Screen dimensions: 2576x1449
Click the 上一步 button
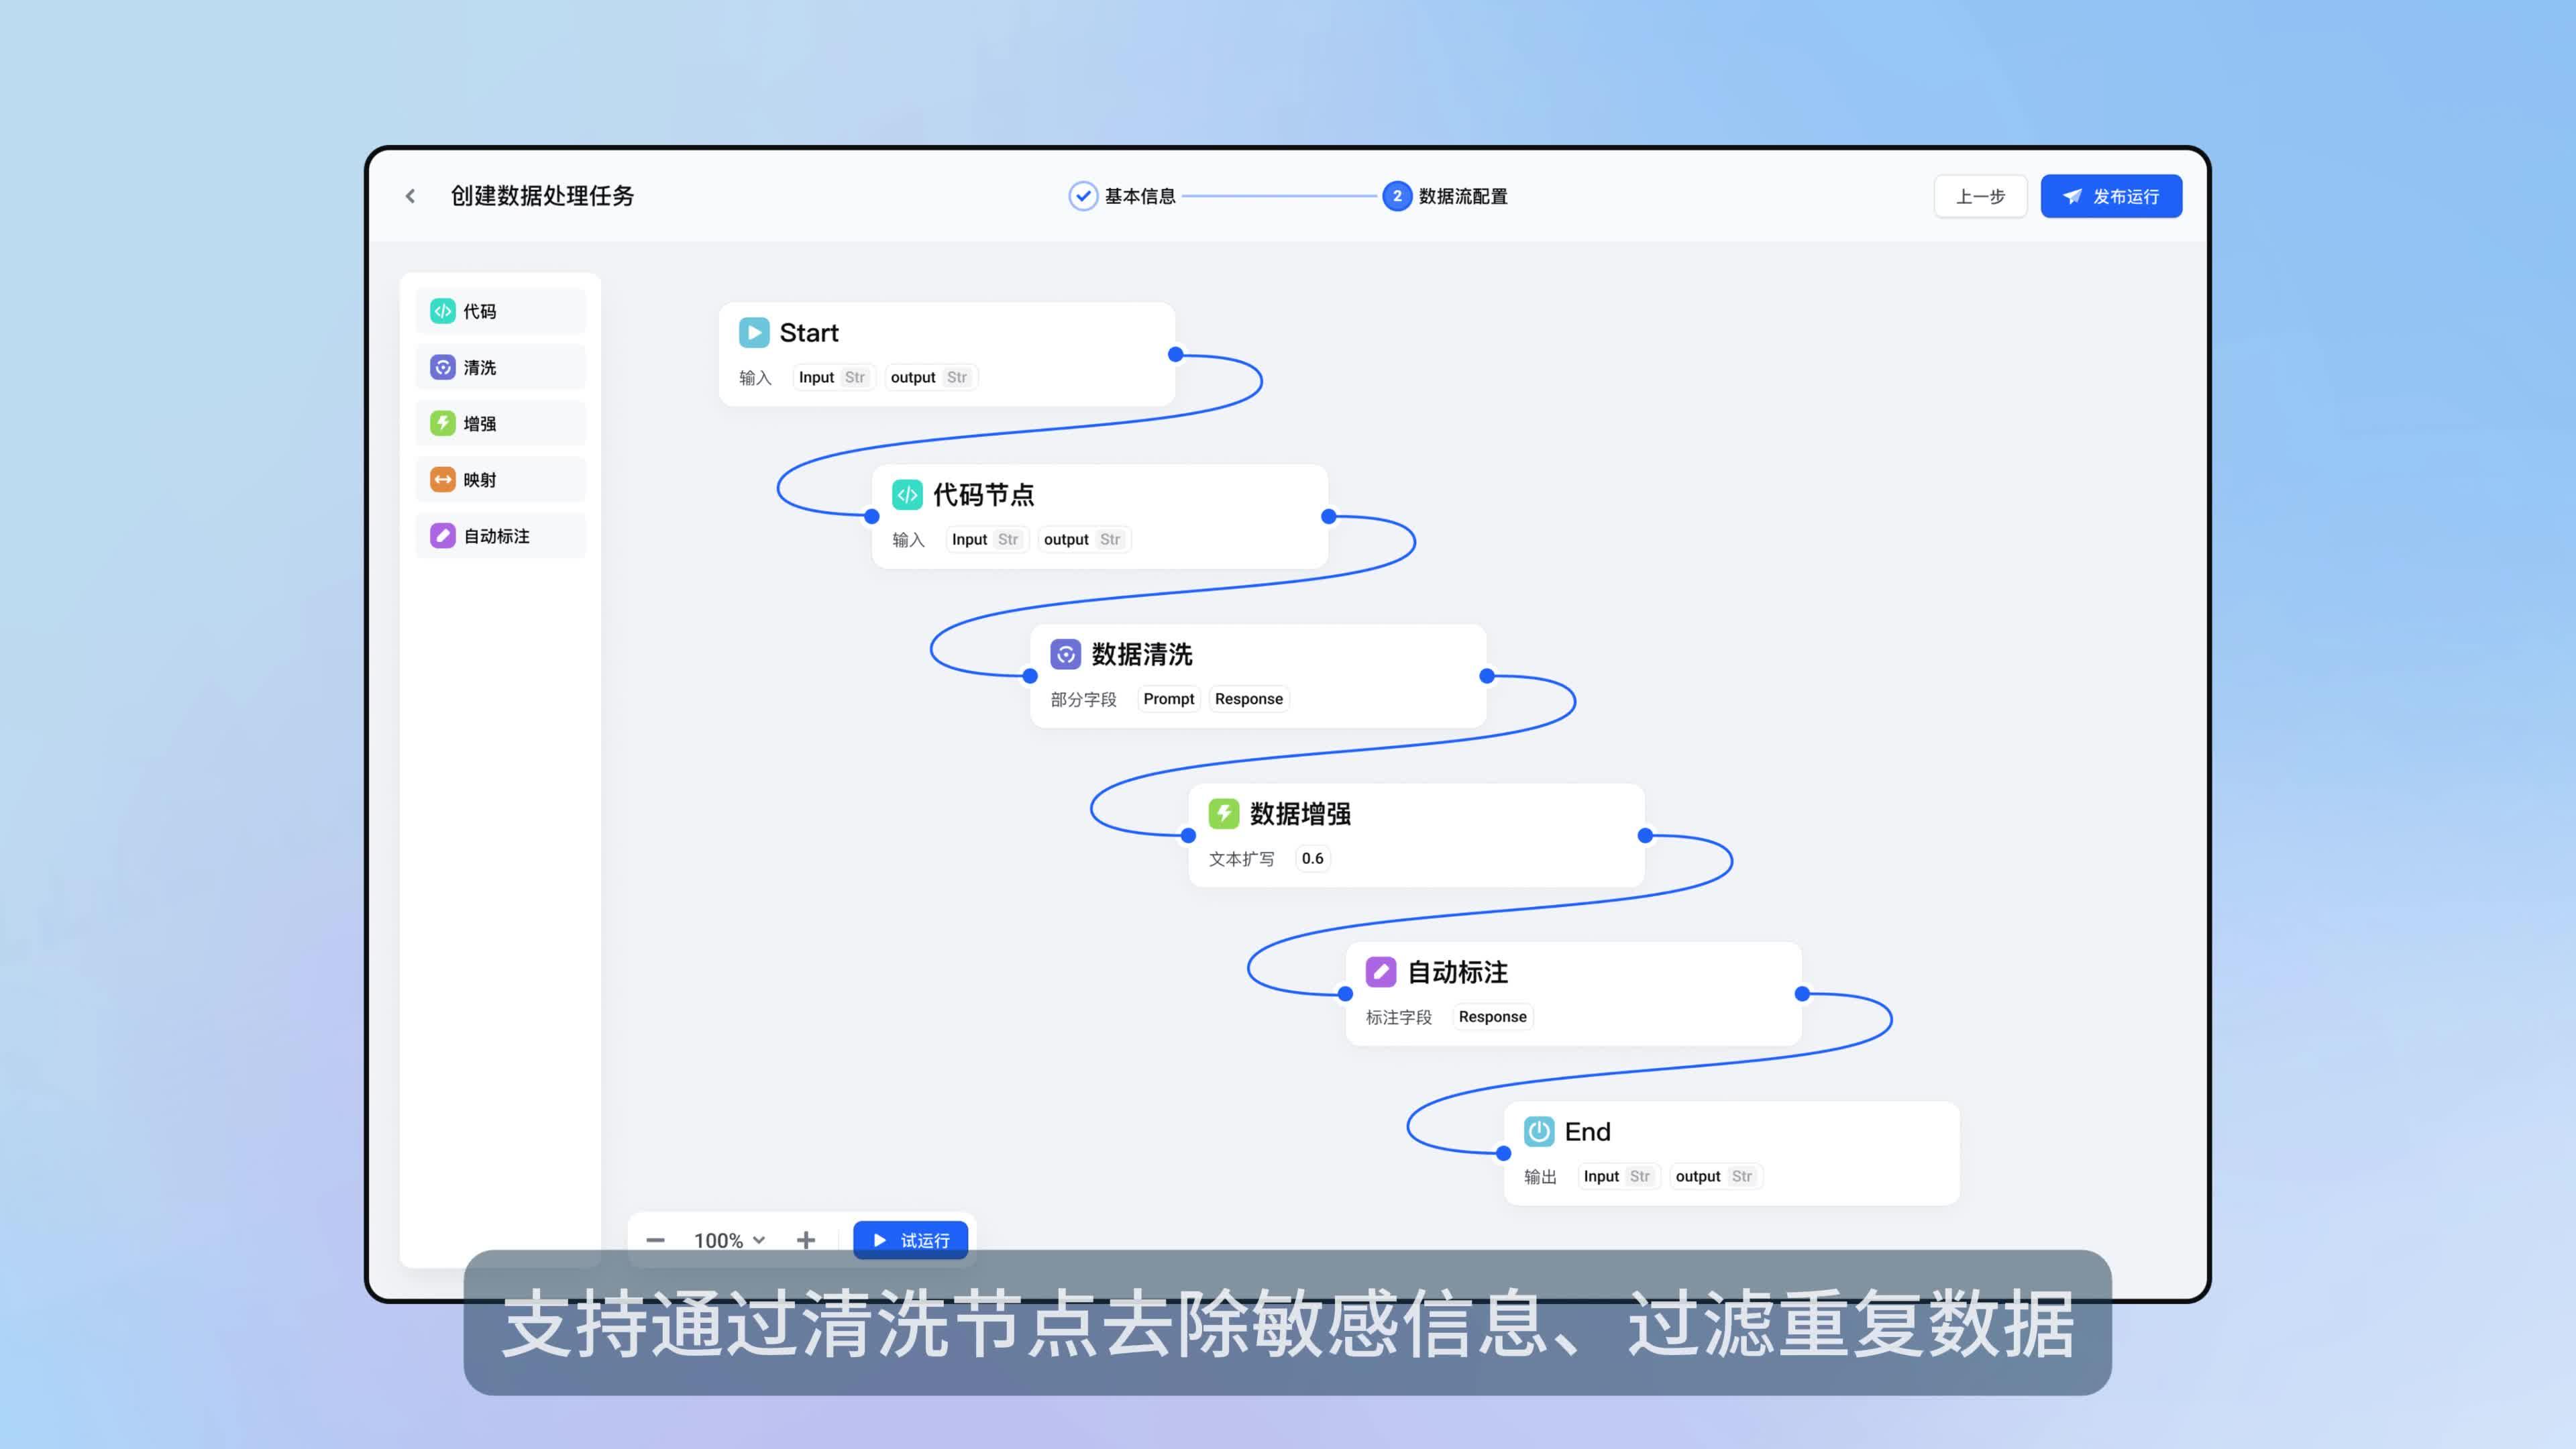pos(1980,196)
